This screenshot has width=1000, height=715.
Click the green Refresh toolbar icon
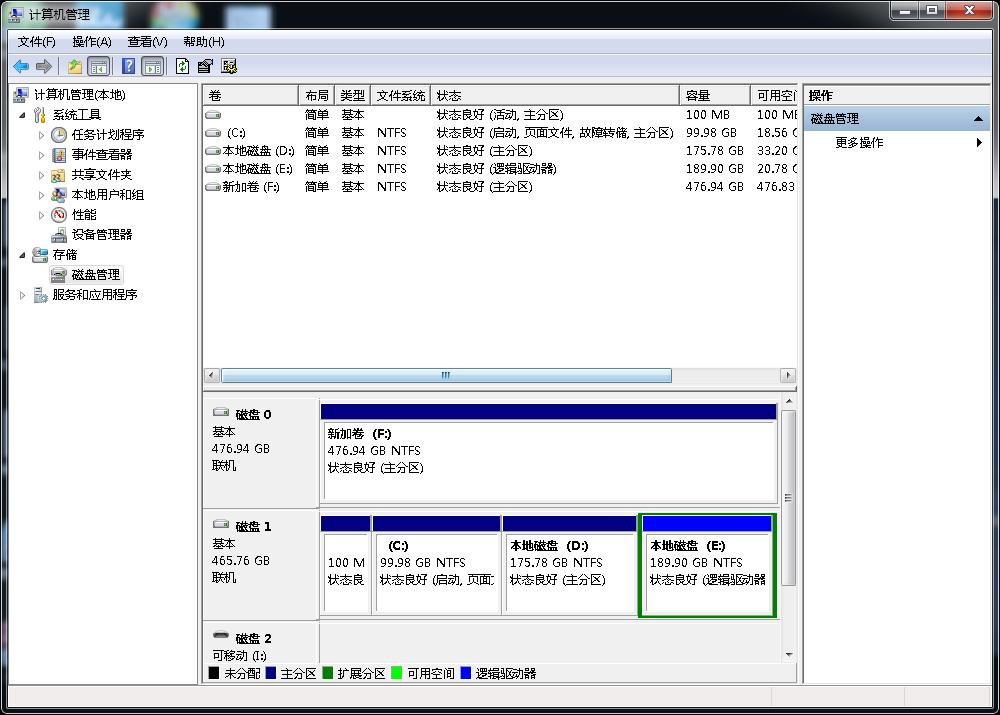tap(182, 66)
